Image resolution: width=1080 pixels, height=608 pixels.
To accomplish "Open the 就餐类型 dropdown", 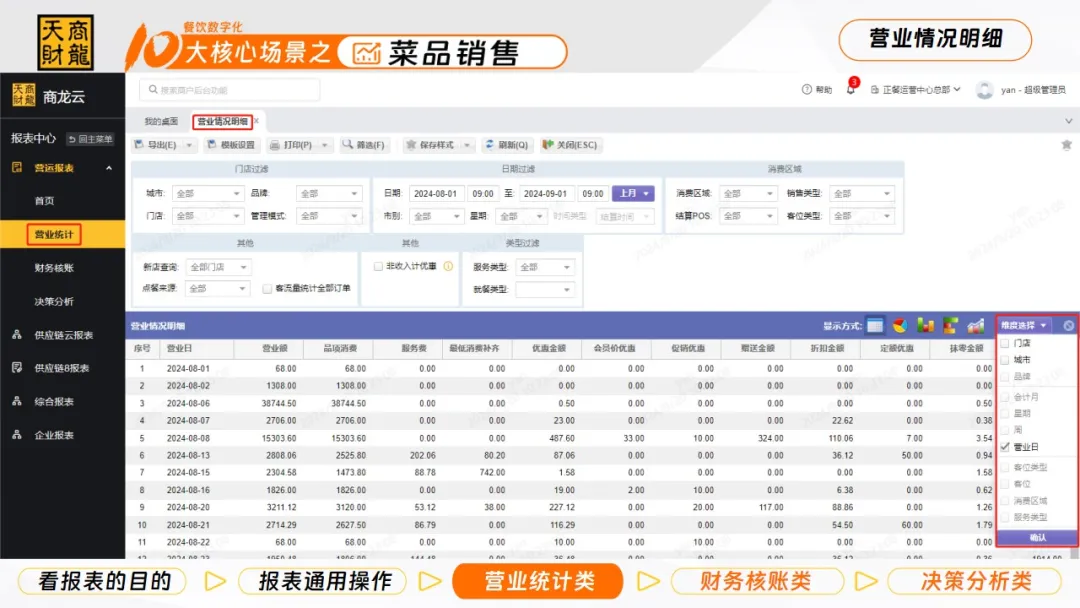I will point(544,289).
